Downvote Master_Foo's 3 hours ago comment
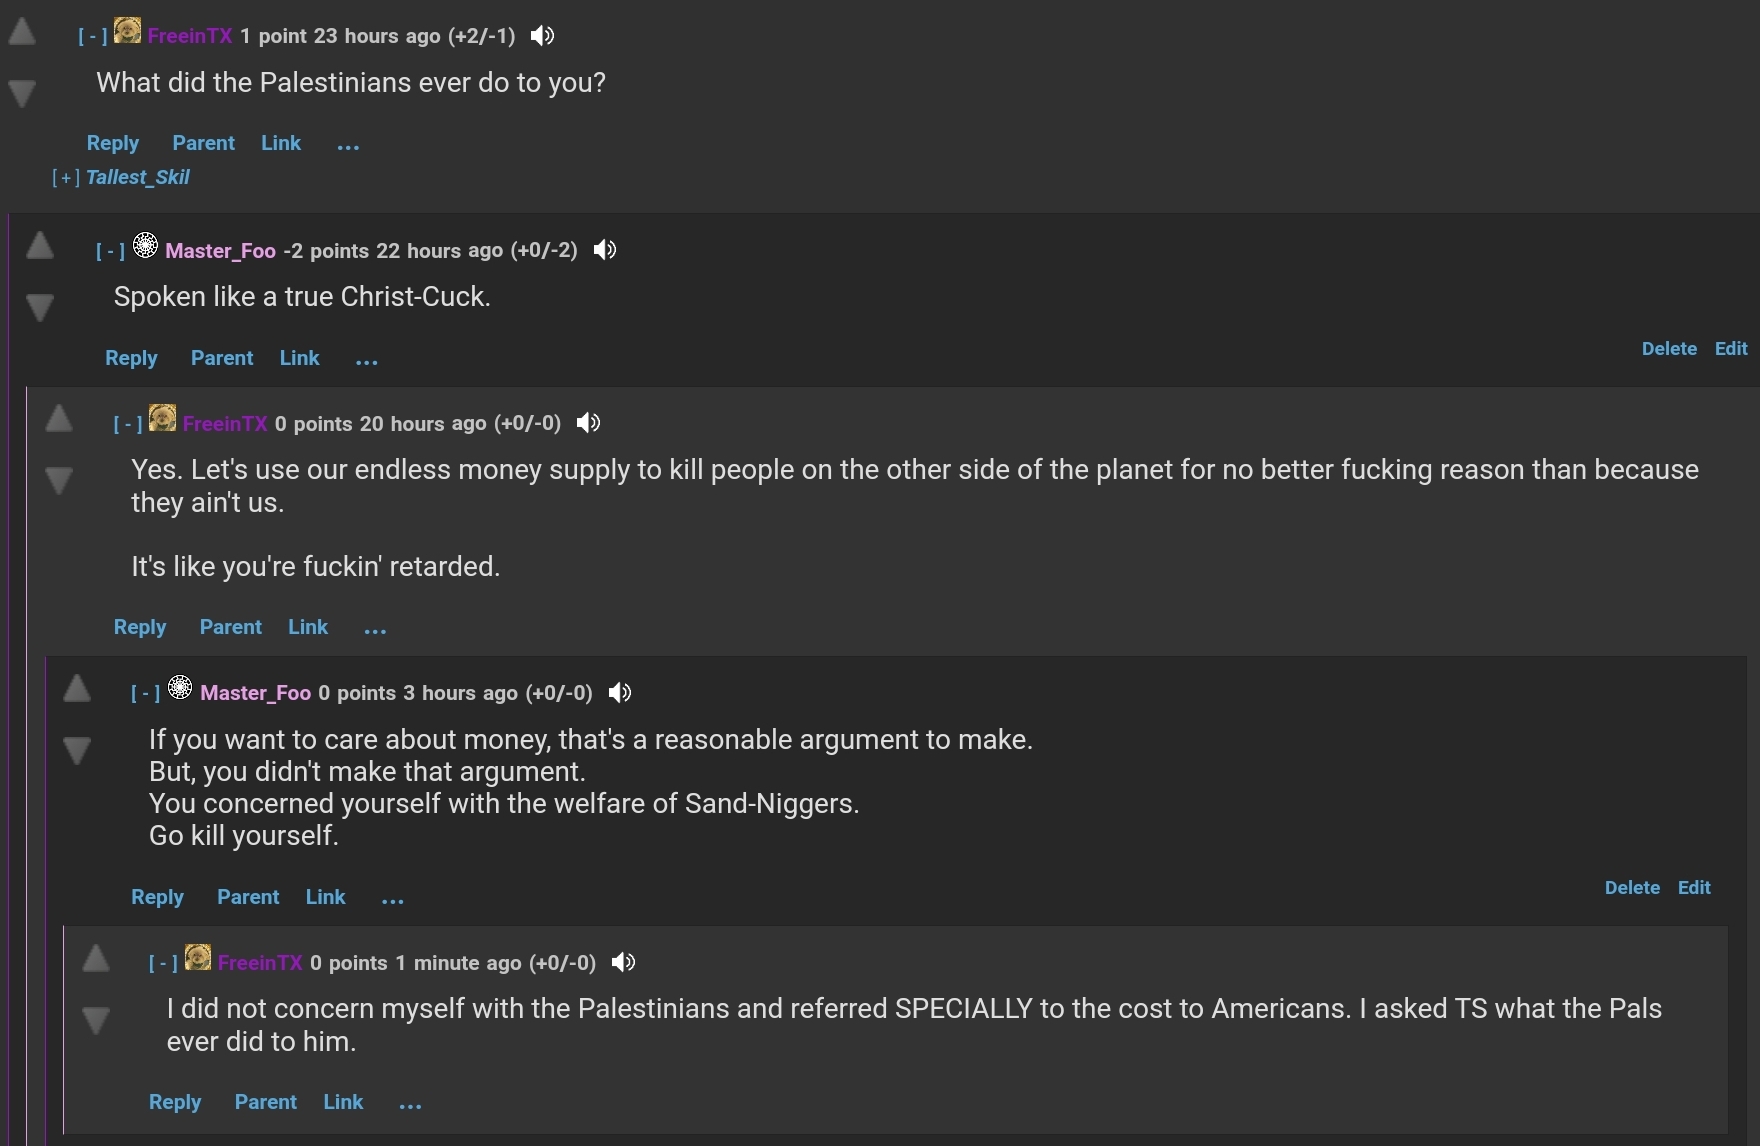1760x1146 pixels. [x=77, y=750]
